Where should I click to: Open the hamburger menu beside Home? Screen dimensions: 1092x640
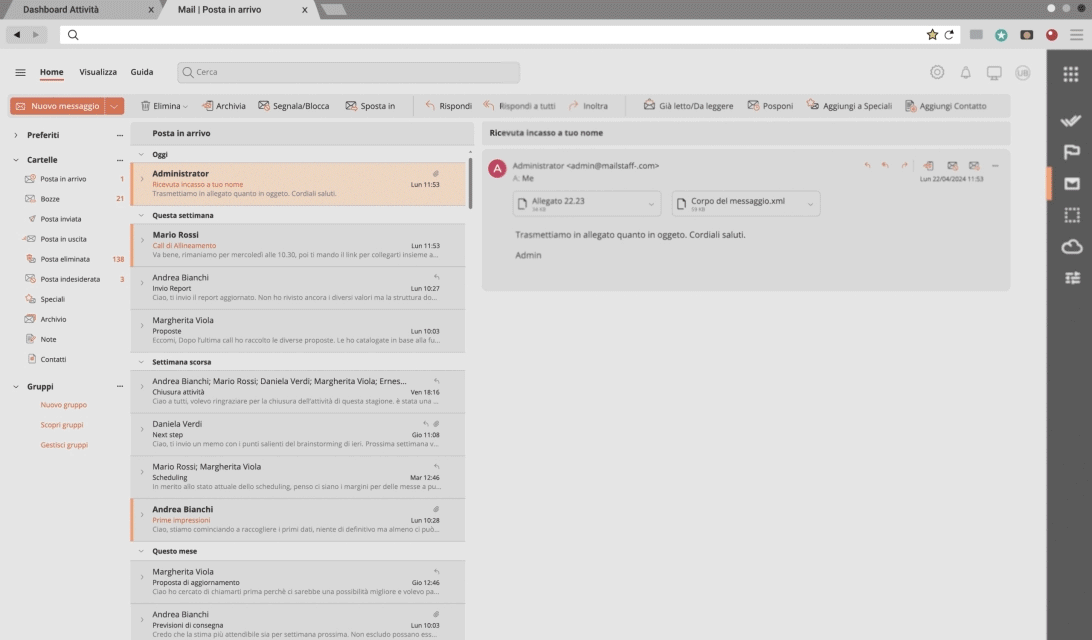(20, 72)
